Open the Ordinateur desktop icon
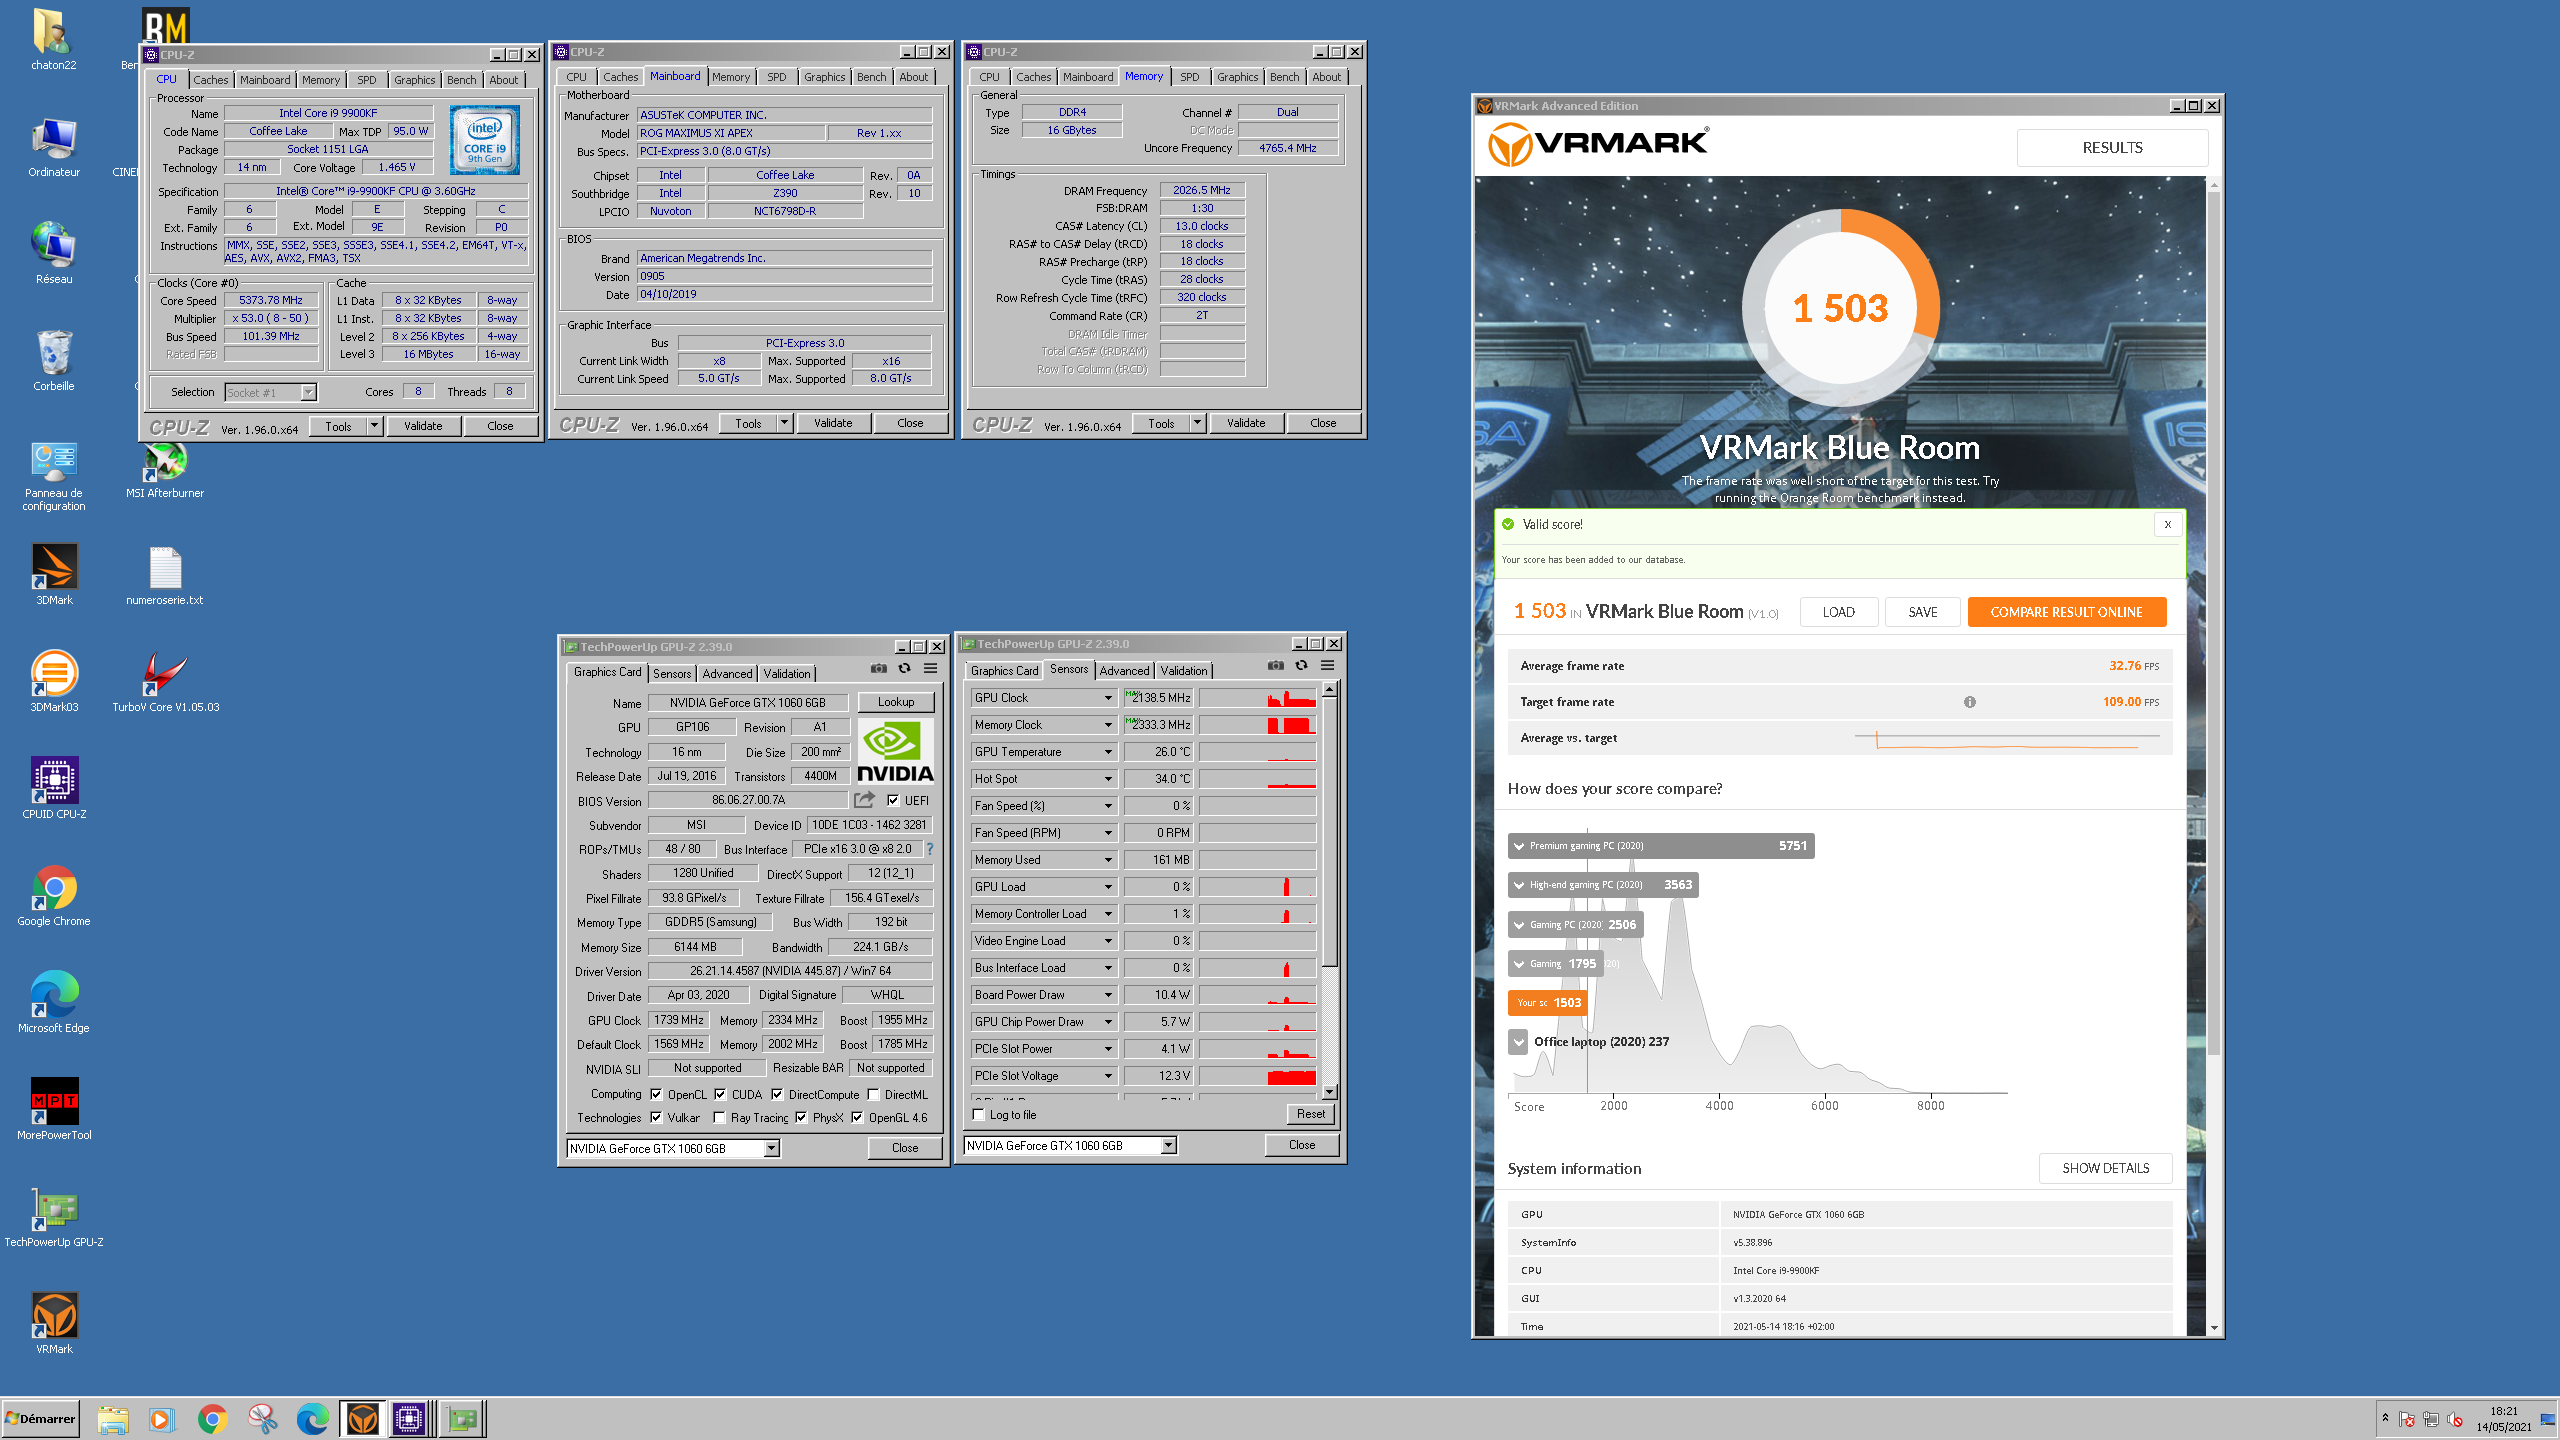Viewport: 2560px width, 1440px height. (54, 147)
